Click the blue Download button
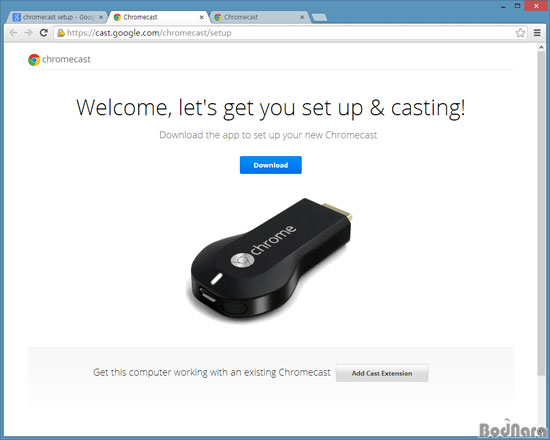550x440 pixels. [x=271, y=165]
